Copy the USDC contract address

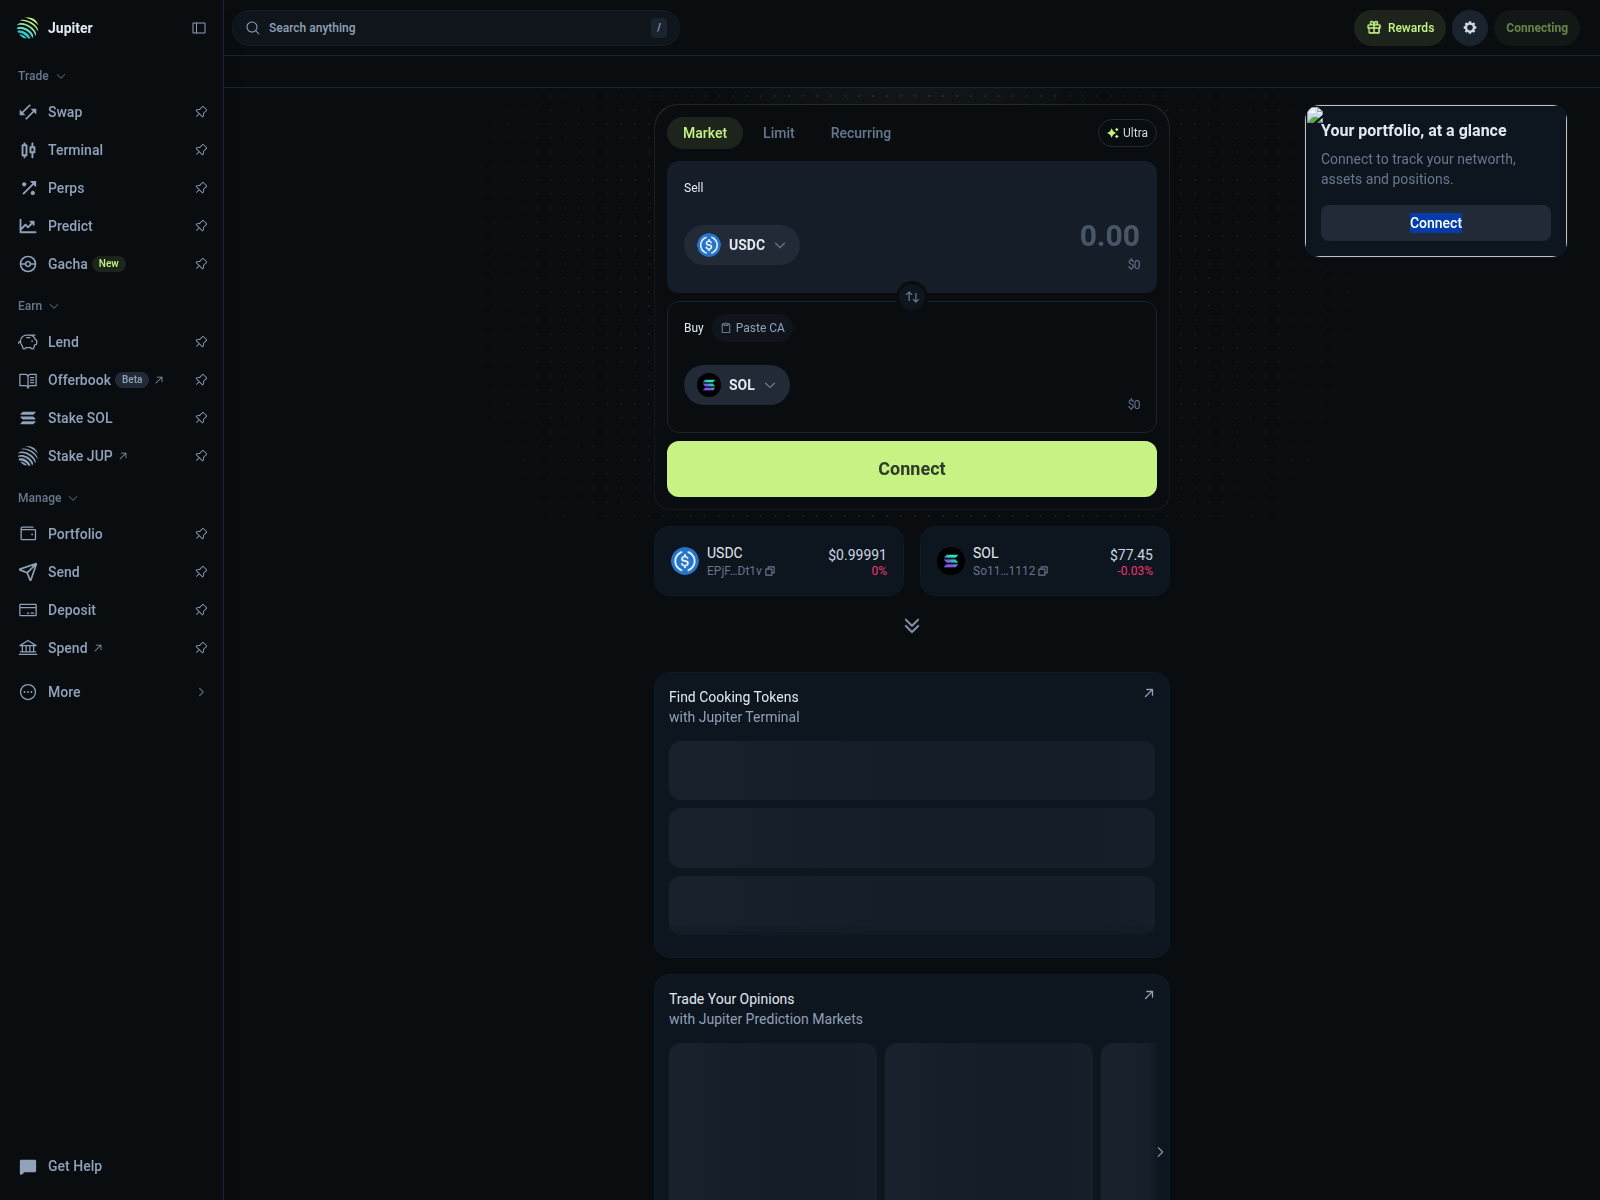click(770, 571)
